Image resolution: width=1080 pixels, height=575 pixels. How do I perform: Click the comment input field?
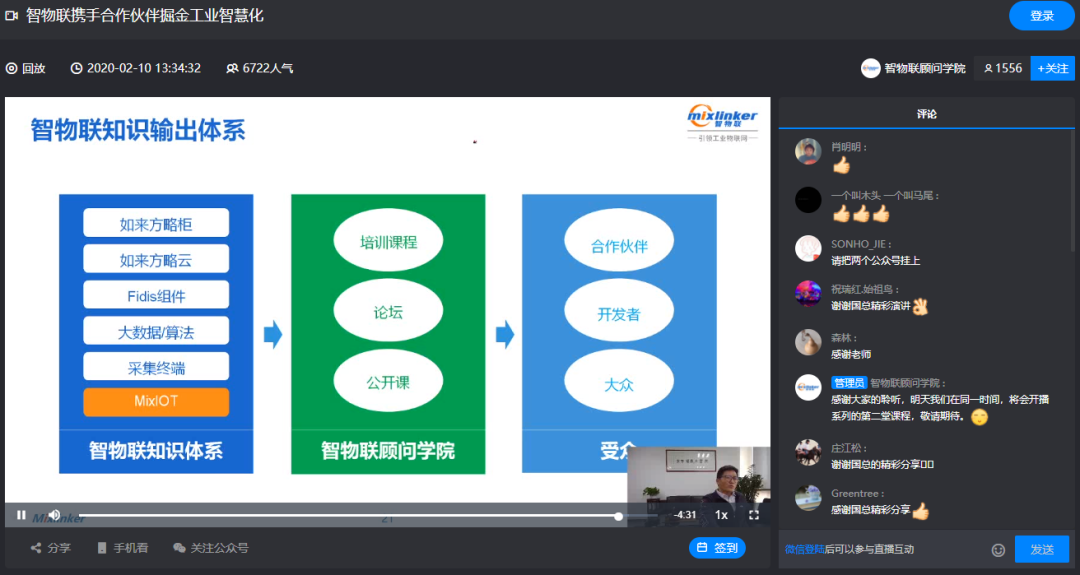884,550
